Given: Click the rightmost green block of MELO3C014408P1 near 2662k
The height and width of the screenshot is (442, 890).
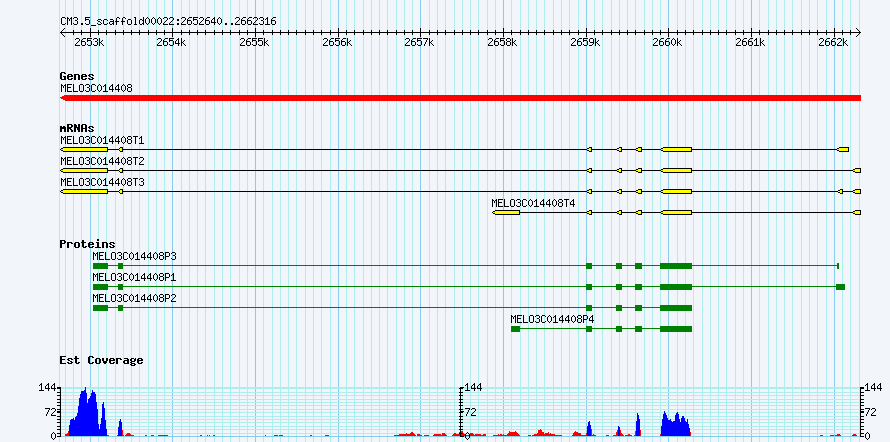Looking at the screenshot, I should pyautogui.click(x=840, y=287).
